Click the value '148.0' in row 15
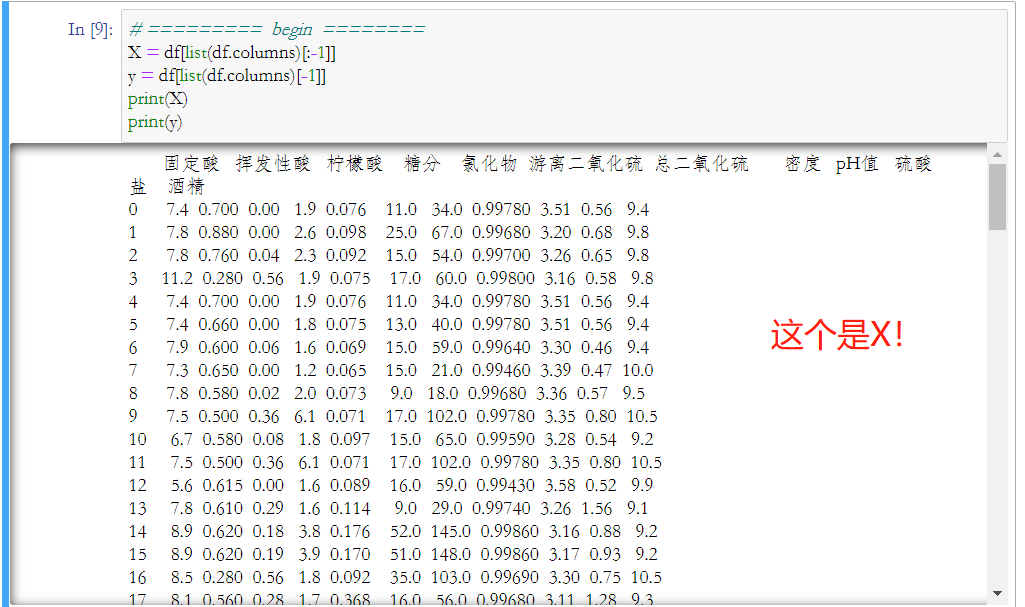Image resolution: width=1025 pixels, height=607 pixels. 451,554
